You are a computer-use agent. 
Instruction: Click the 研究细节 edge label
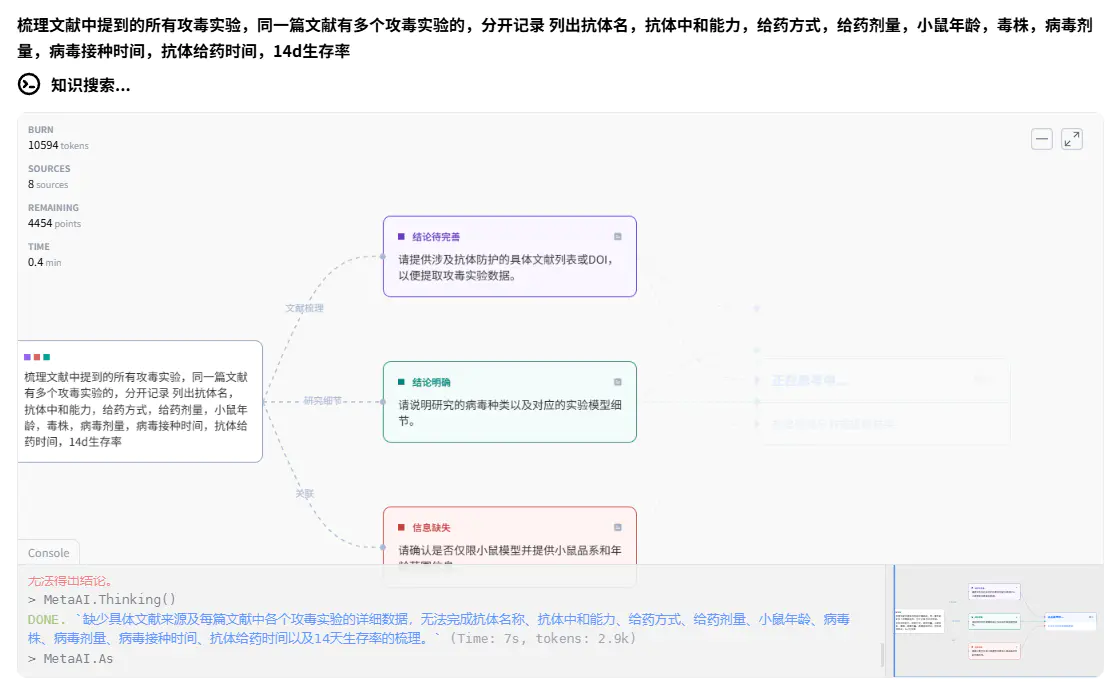tap(323, 401)
